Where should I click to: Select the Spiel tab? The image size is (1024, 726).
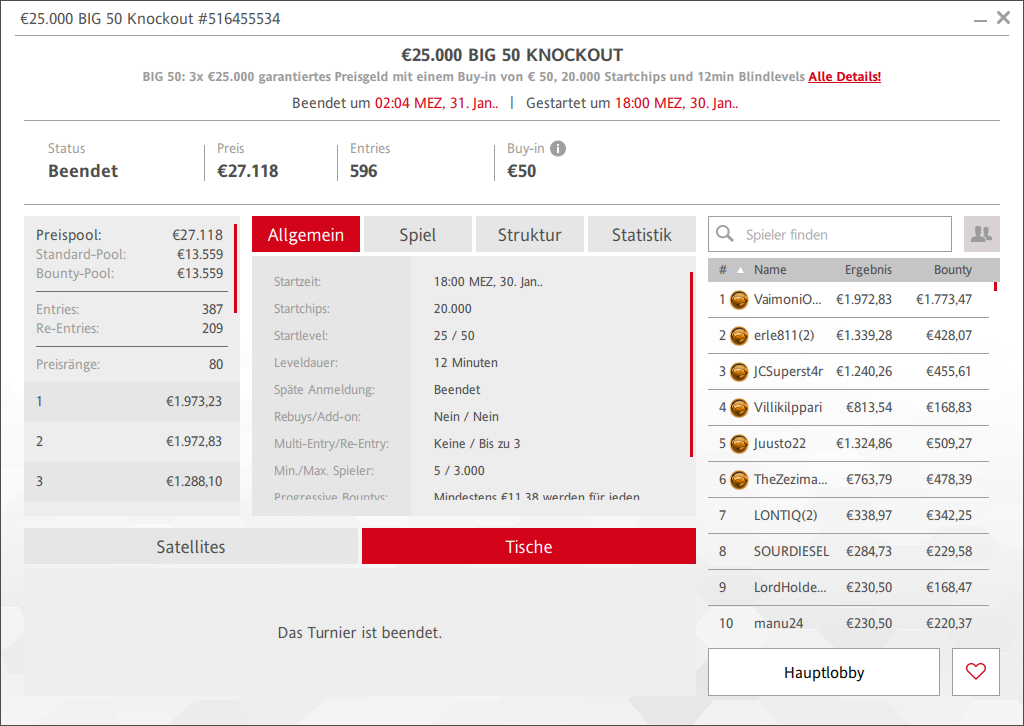pos(417,235)
